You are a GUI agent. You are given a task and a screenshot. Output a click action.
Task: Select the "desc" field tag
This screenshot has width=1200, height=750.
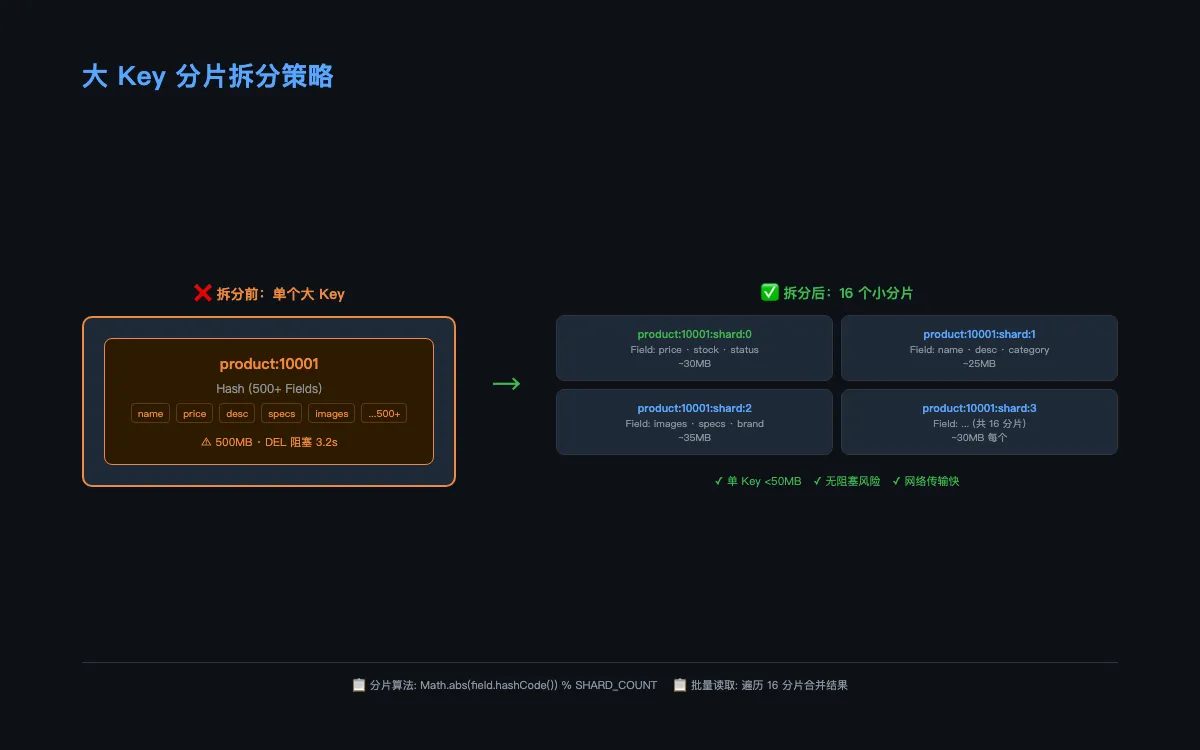coord(237,413)
